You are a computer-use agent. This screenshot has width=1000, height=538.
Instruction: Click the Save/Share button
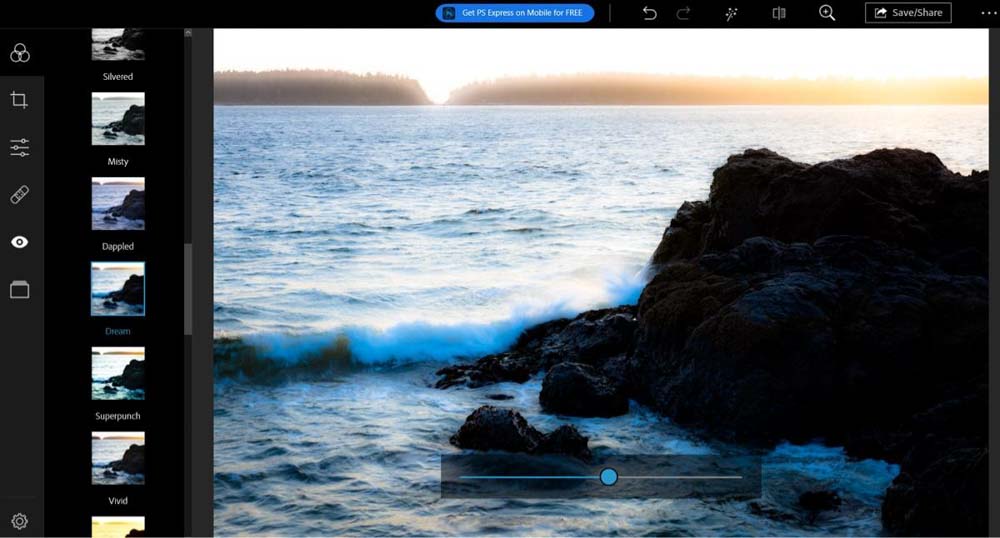(x=908, y=13)
